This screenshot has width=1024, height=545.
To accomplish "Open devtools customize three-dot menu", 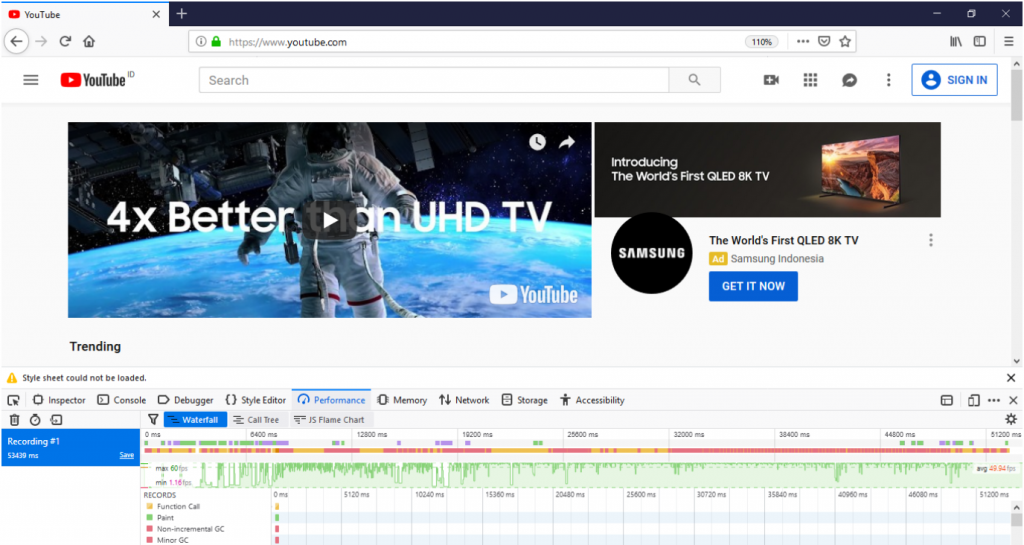I will [994, 400].
